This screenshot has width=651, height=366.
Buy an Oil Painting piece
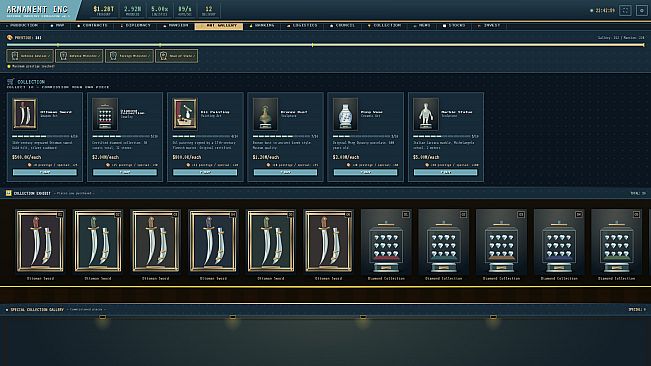point(205,172)
